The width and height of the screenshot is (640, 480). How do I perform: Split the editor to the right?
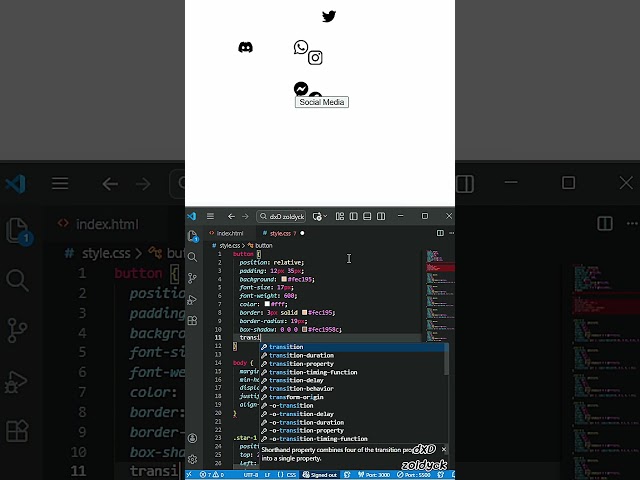click(x=440, y=233)
